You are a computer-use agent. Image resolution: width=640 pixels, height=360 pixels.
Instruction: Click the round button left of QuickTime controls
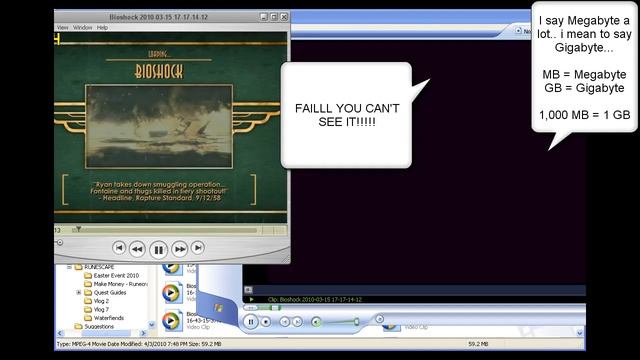[x=60, y=242]
